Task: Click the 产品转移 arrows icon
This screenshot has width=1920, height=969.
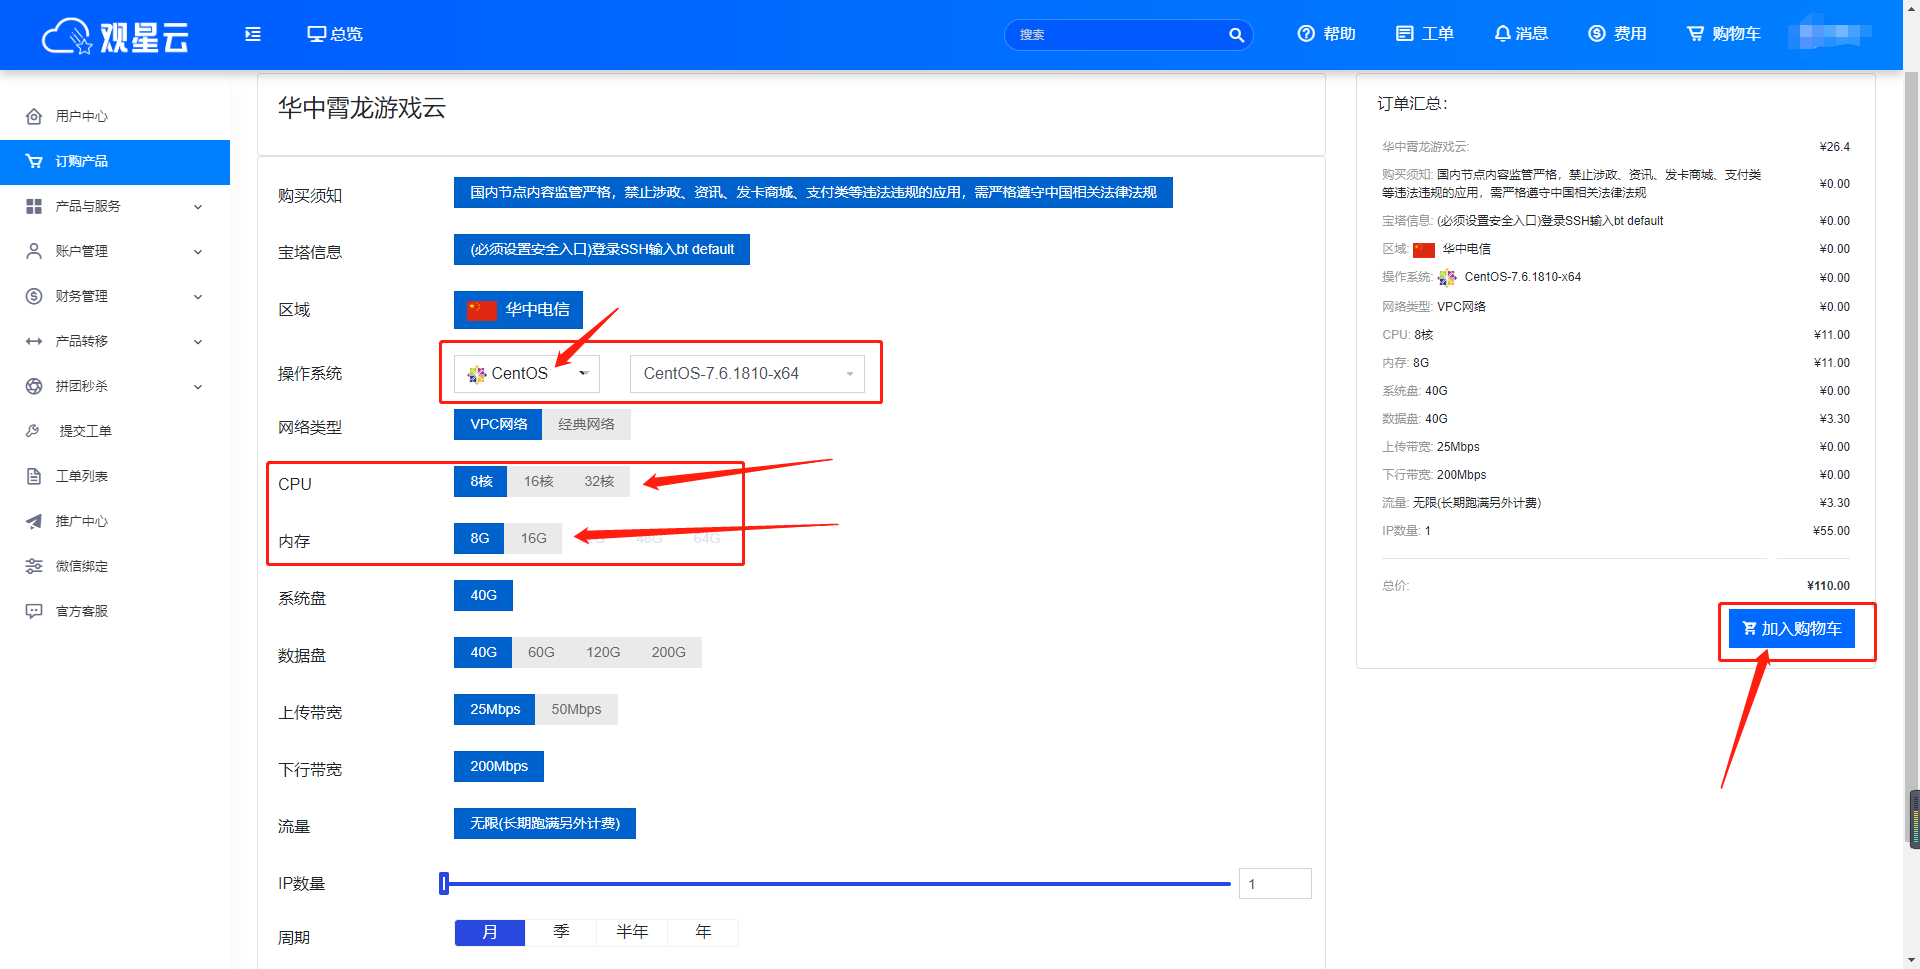Action: pyautogui.click(x=34, y=341)
